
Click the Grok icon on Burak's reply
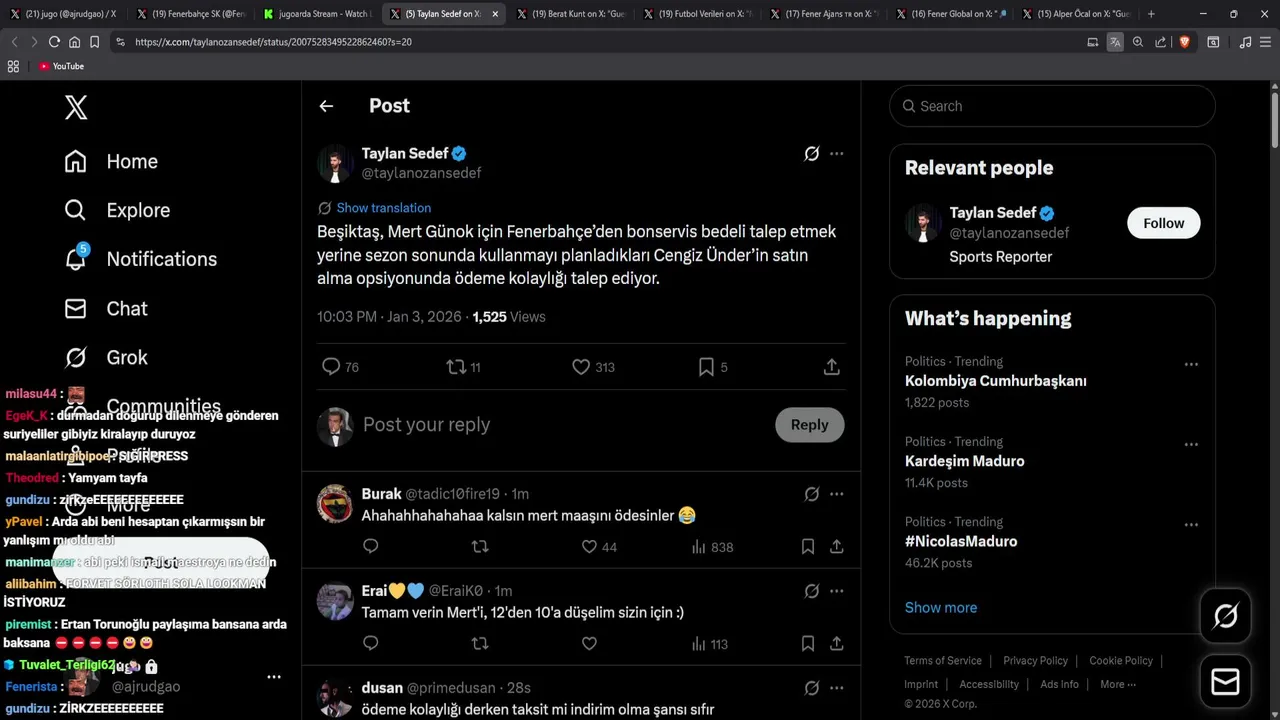pyautogui.click(x=812, y=494)
